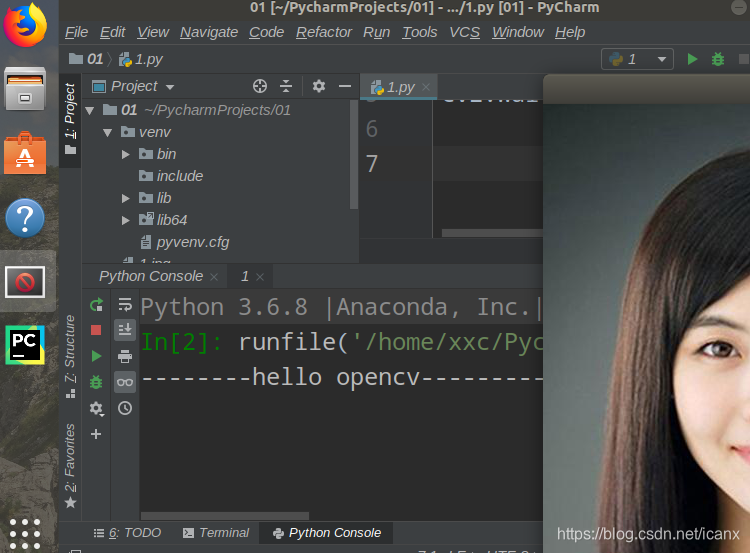Open the TODO tool window

click(128, 533)
